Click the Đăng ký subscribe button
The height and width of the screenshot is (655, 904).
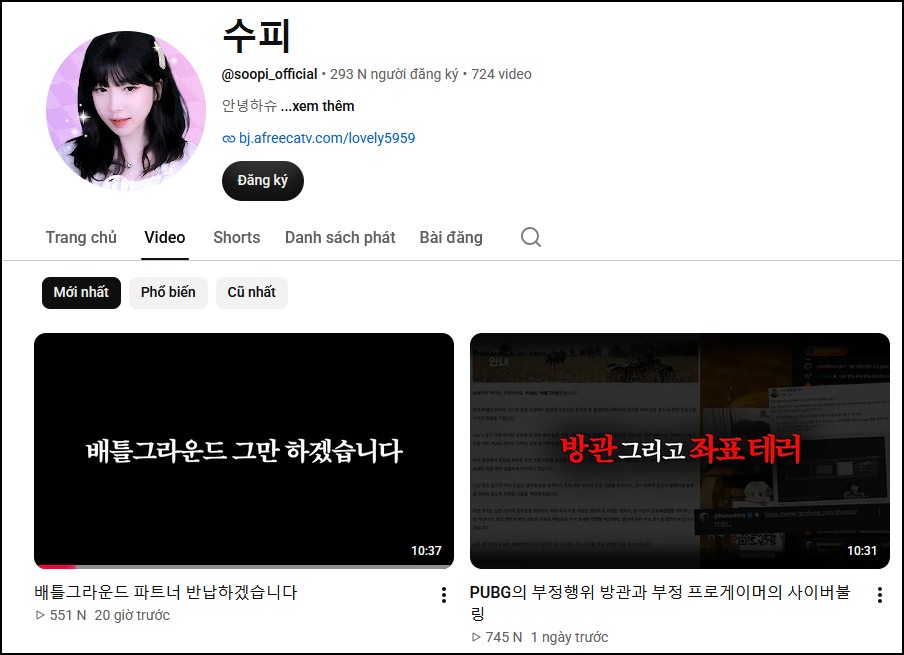[x=263, y=180]
